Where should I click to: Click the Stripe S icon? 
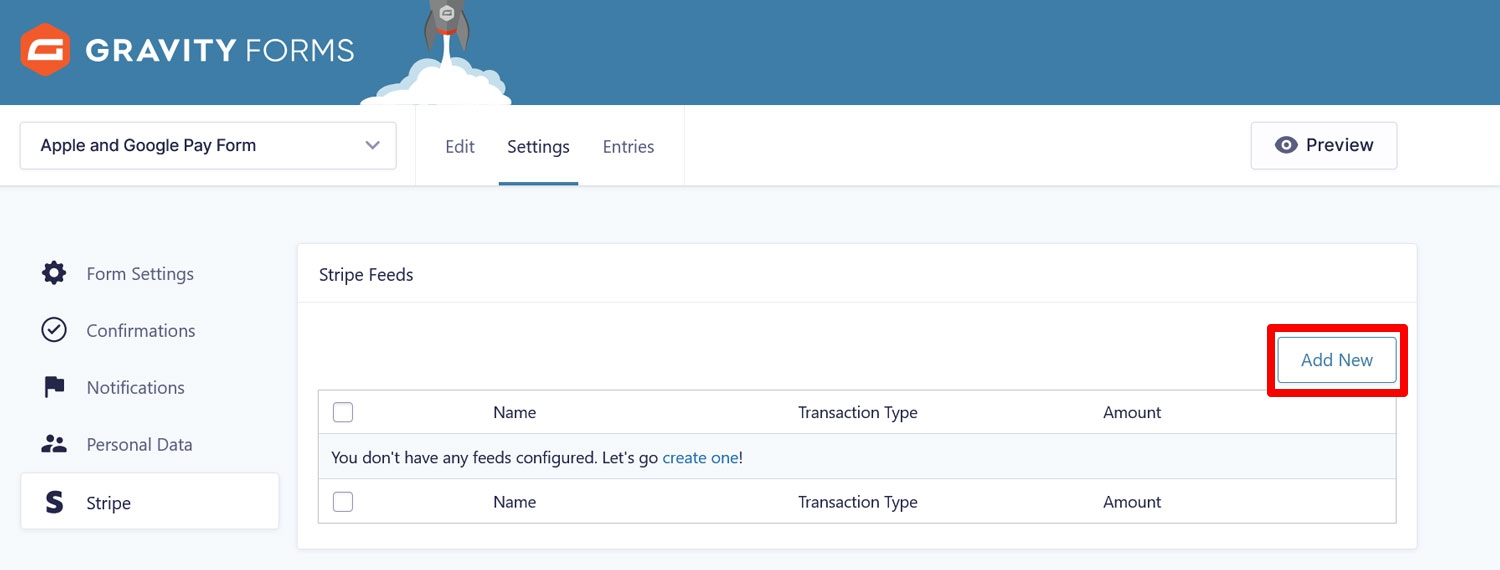(54, 502)
